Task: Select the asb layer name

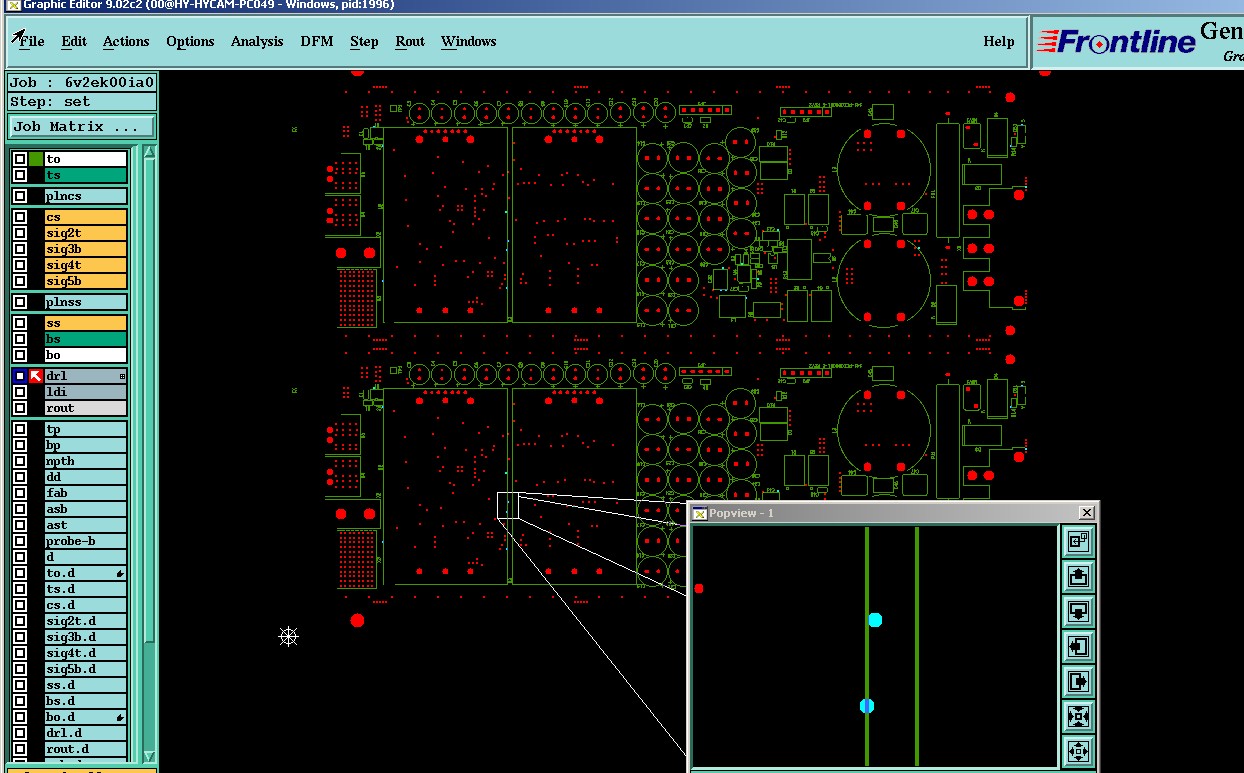Action: click(86, 509)
